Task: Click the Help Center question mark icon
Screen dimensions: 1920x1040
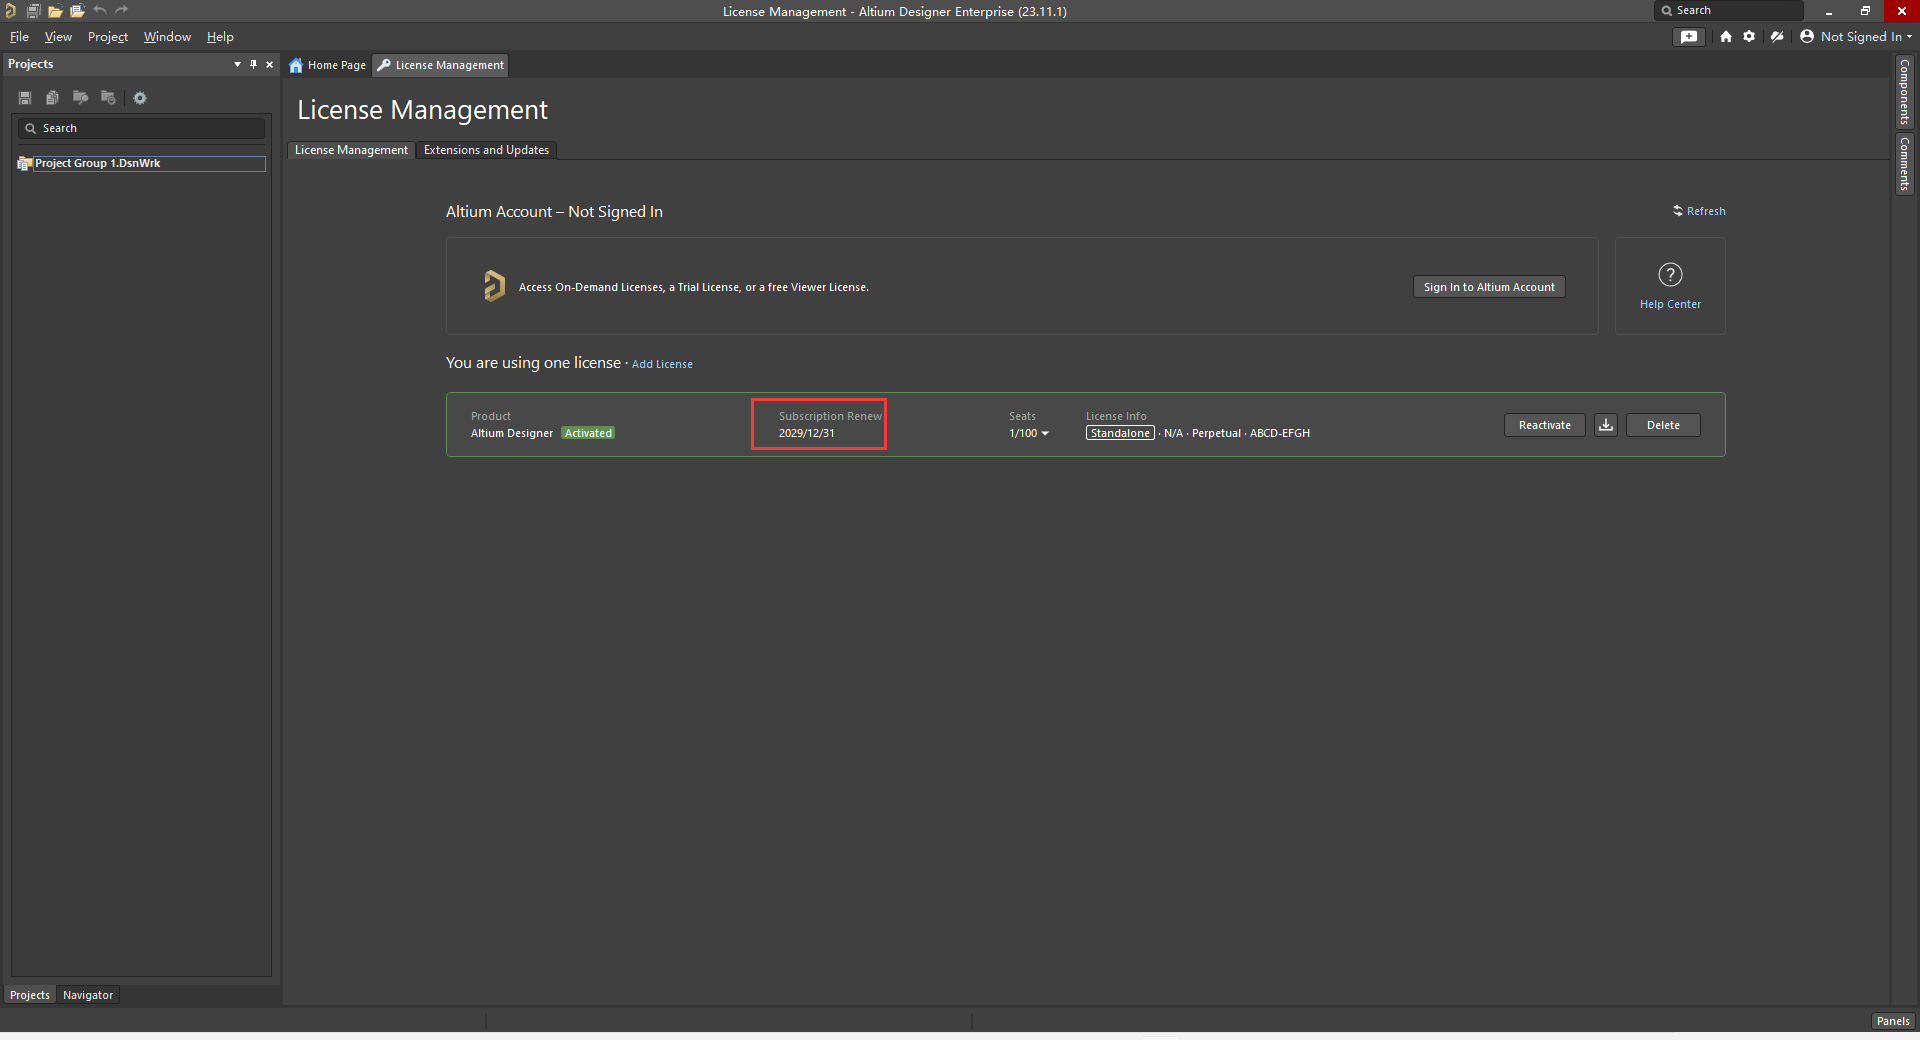Action: coord(1670,275)
